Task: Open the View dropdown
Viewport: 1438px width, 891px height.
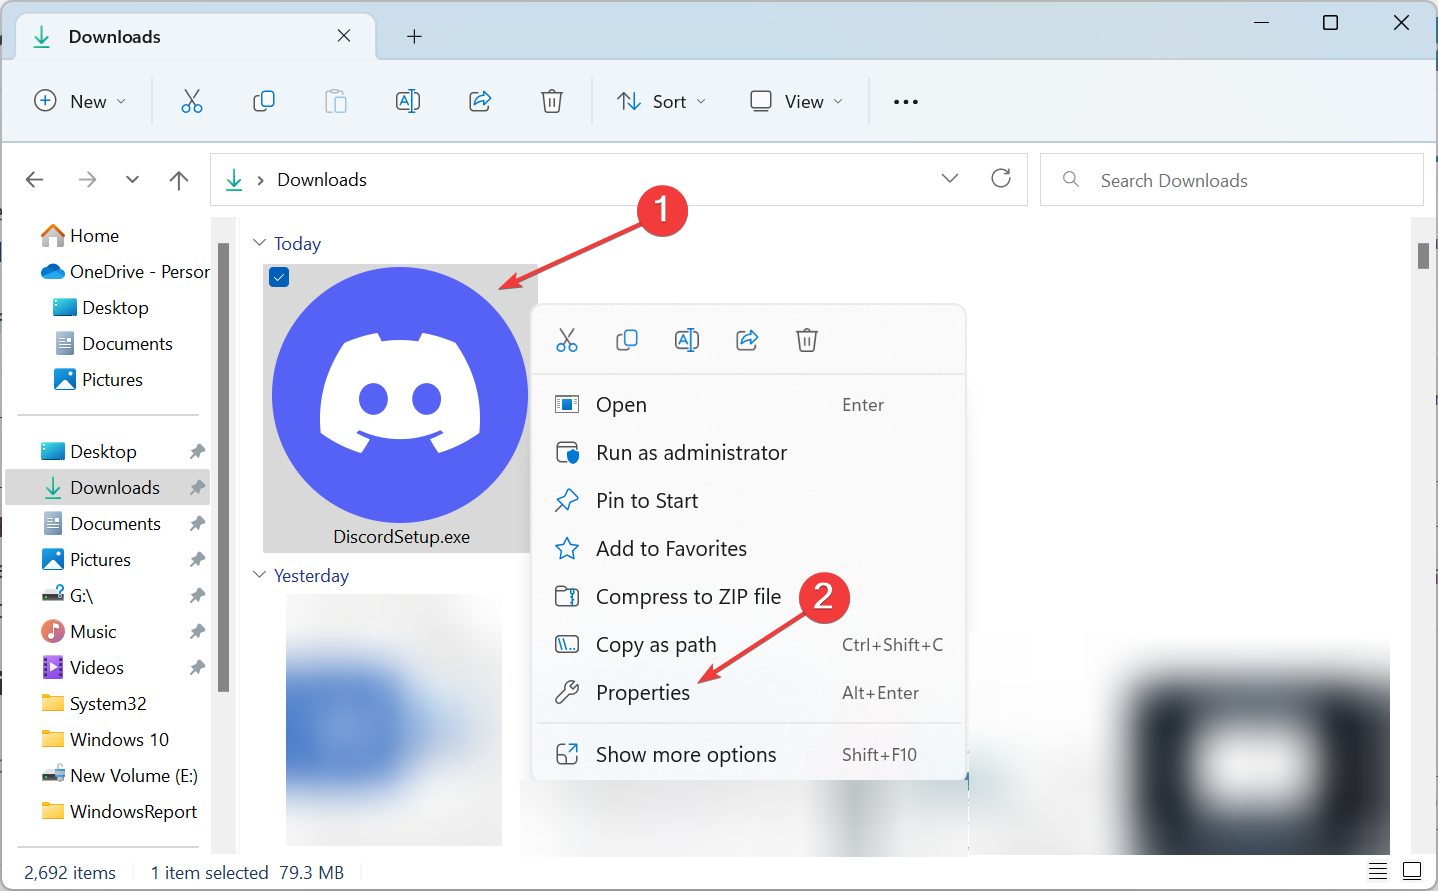Action: click(x=796, y=101)
